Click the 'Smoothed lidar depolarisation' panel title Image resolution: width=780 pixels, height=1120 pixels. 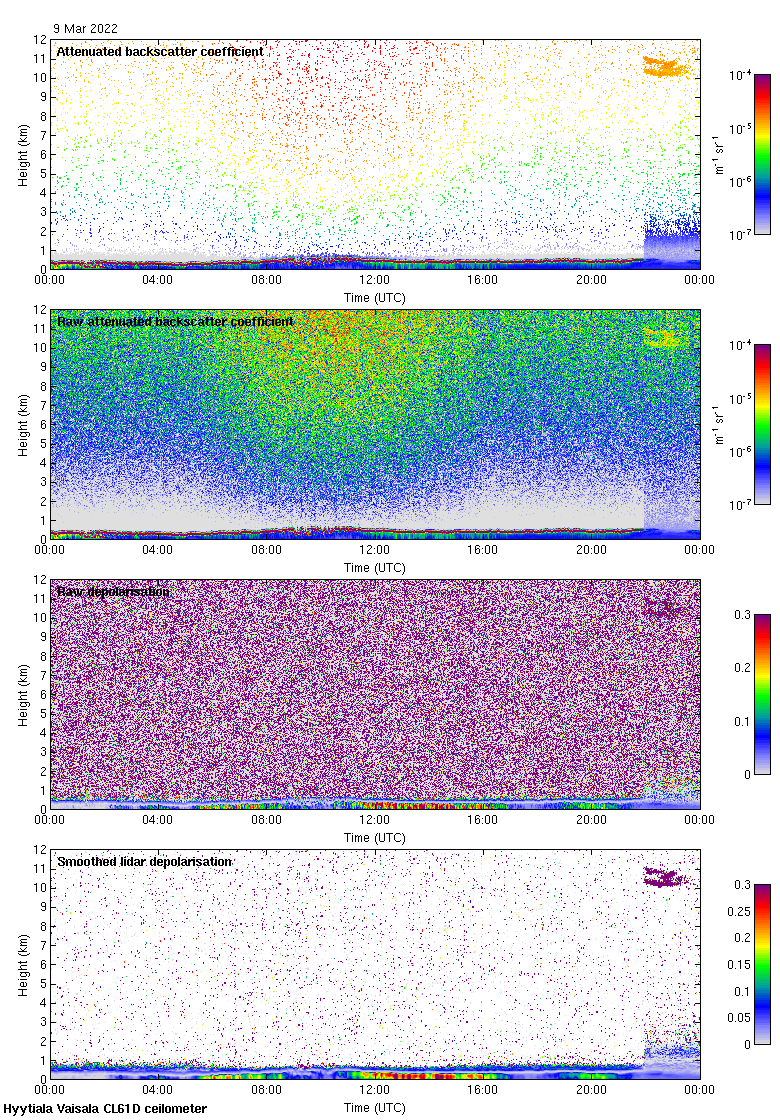(x=144, y=861)
